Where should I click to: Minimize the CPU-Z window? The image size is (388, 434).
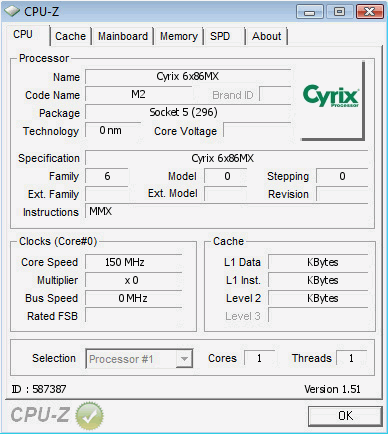310,12
